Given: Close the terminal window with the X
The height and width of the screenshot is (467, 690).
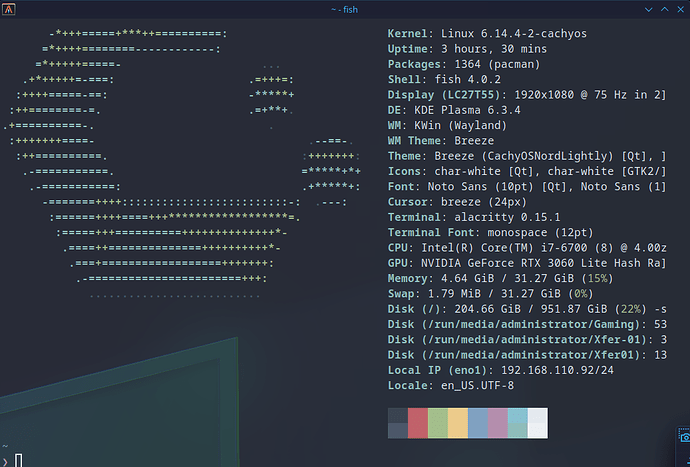Looking at the screenshot, I should pos(680,9).
